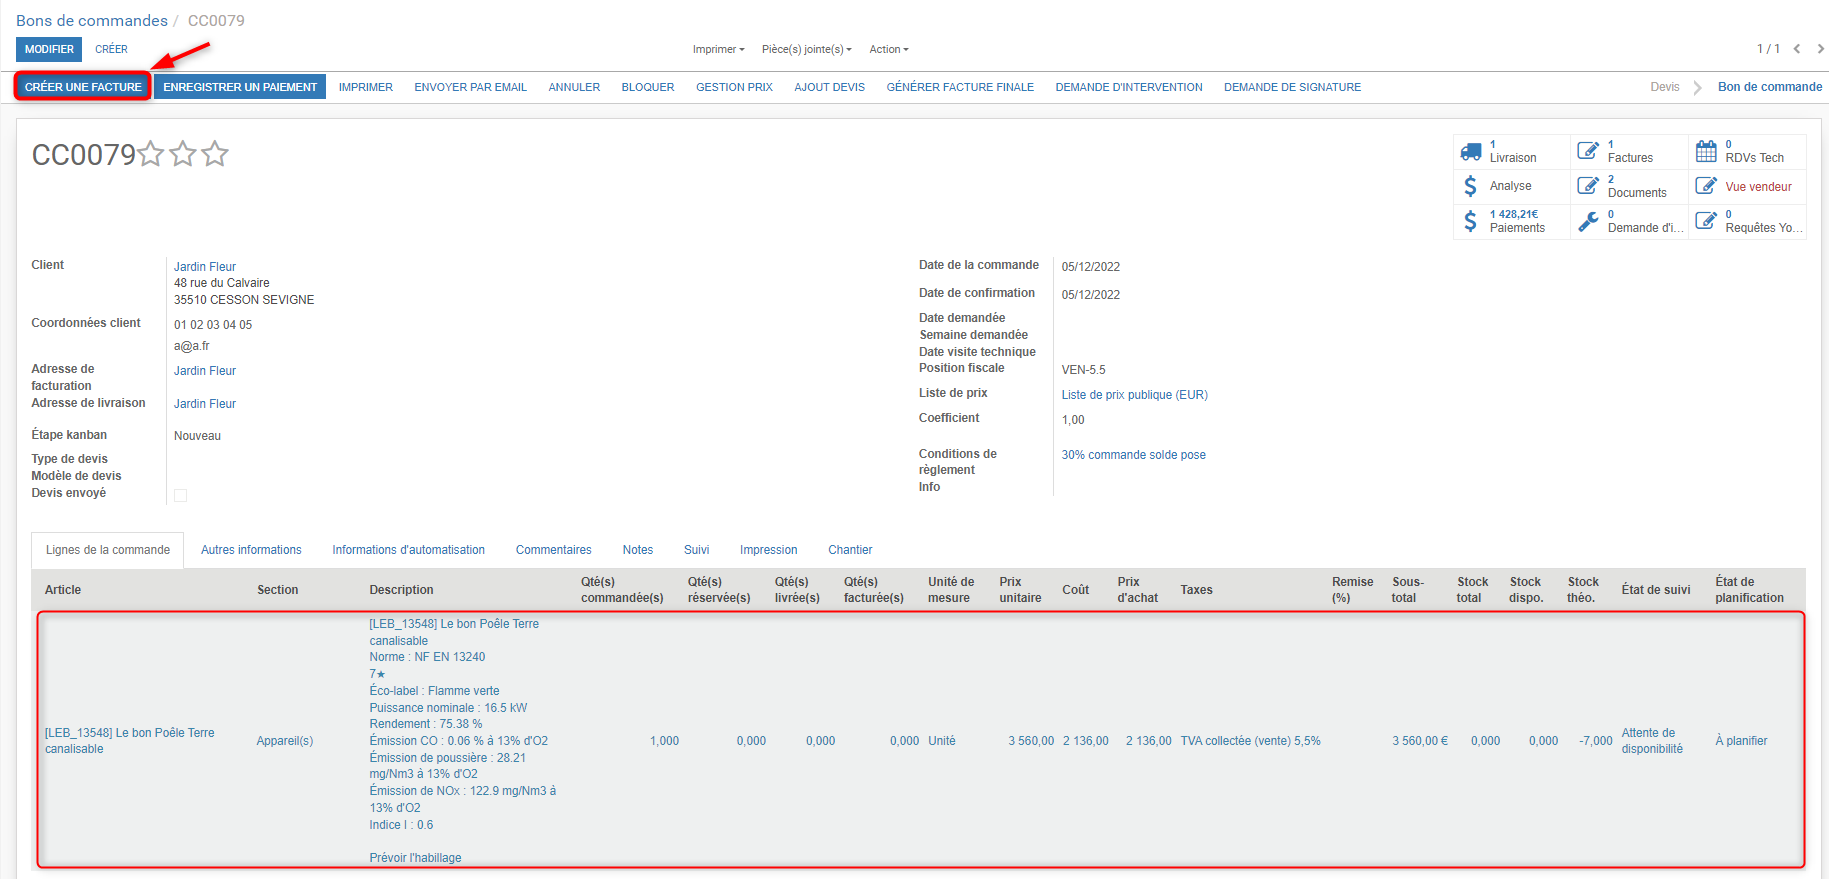
Task: Click the Créer button
Action: [111, 49]
